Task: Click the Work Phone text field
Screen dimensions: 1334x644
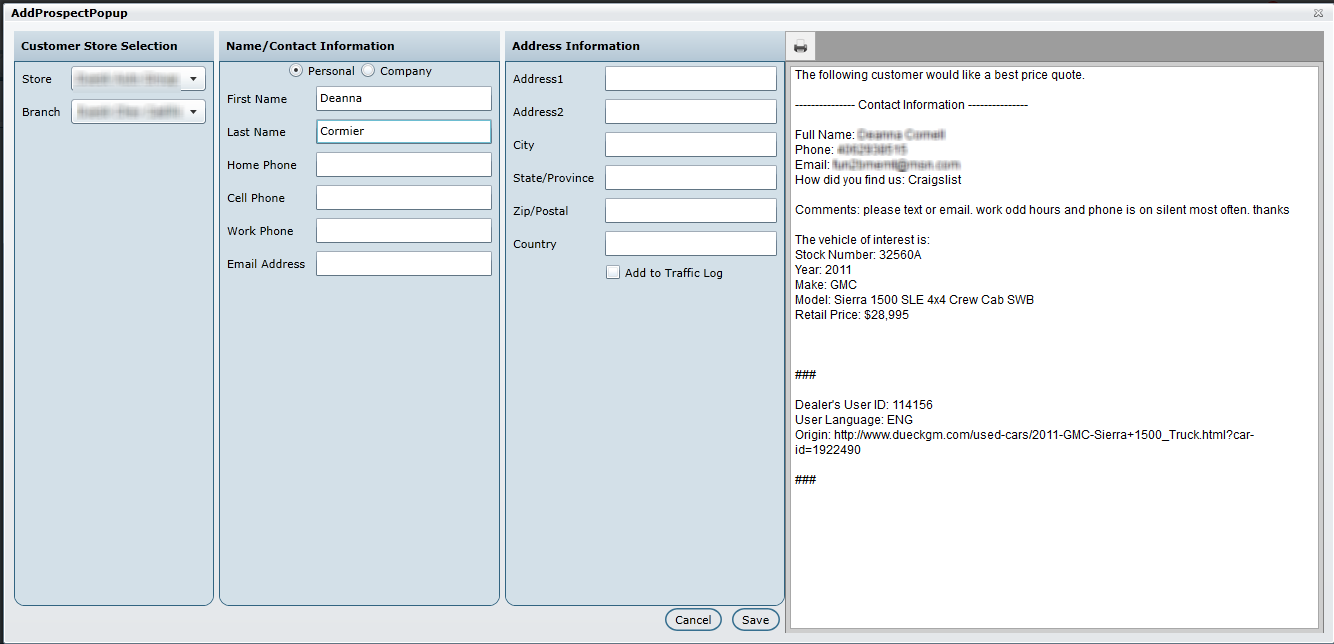Action: [x=403, y=231]
